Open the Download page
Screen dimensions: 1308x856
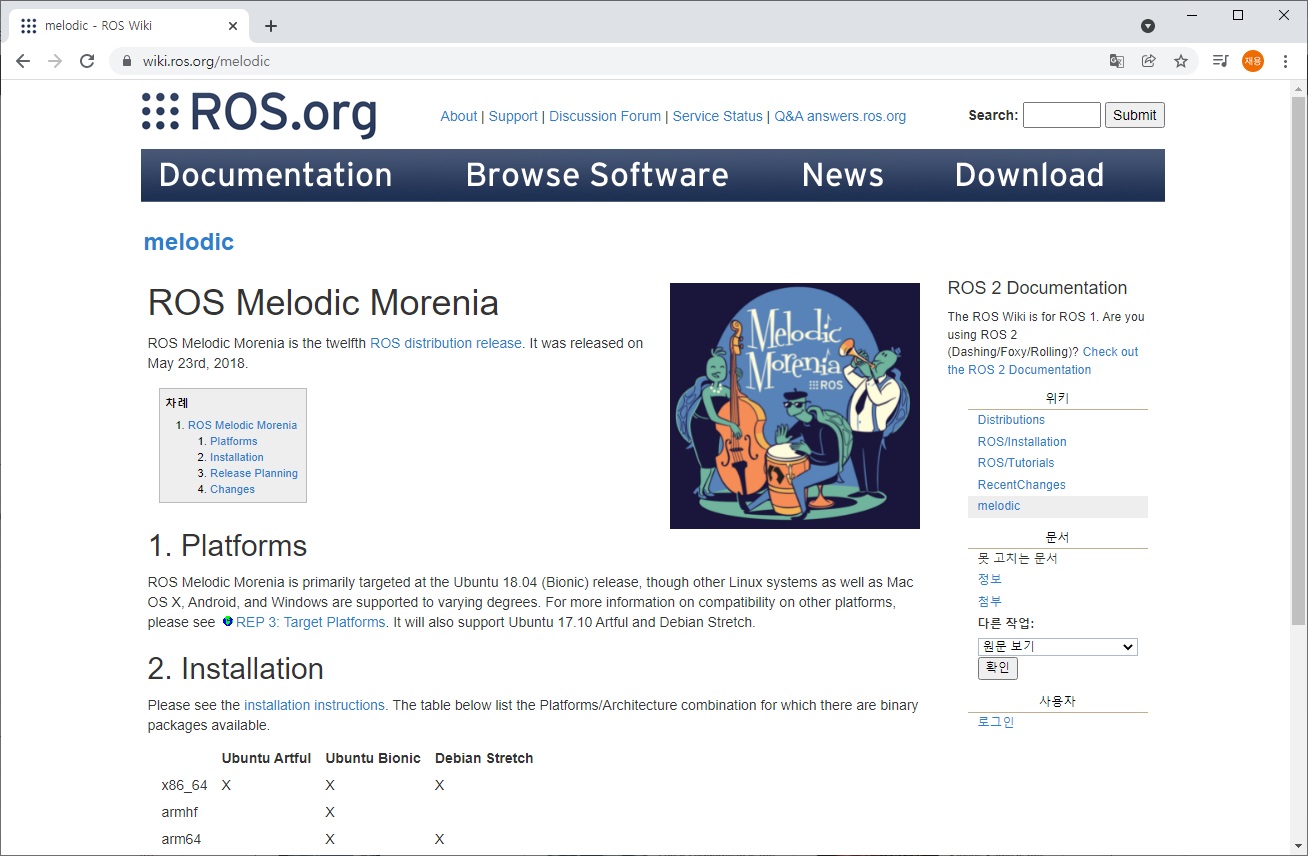coord(1029,175)
